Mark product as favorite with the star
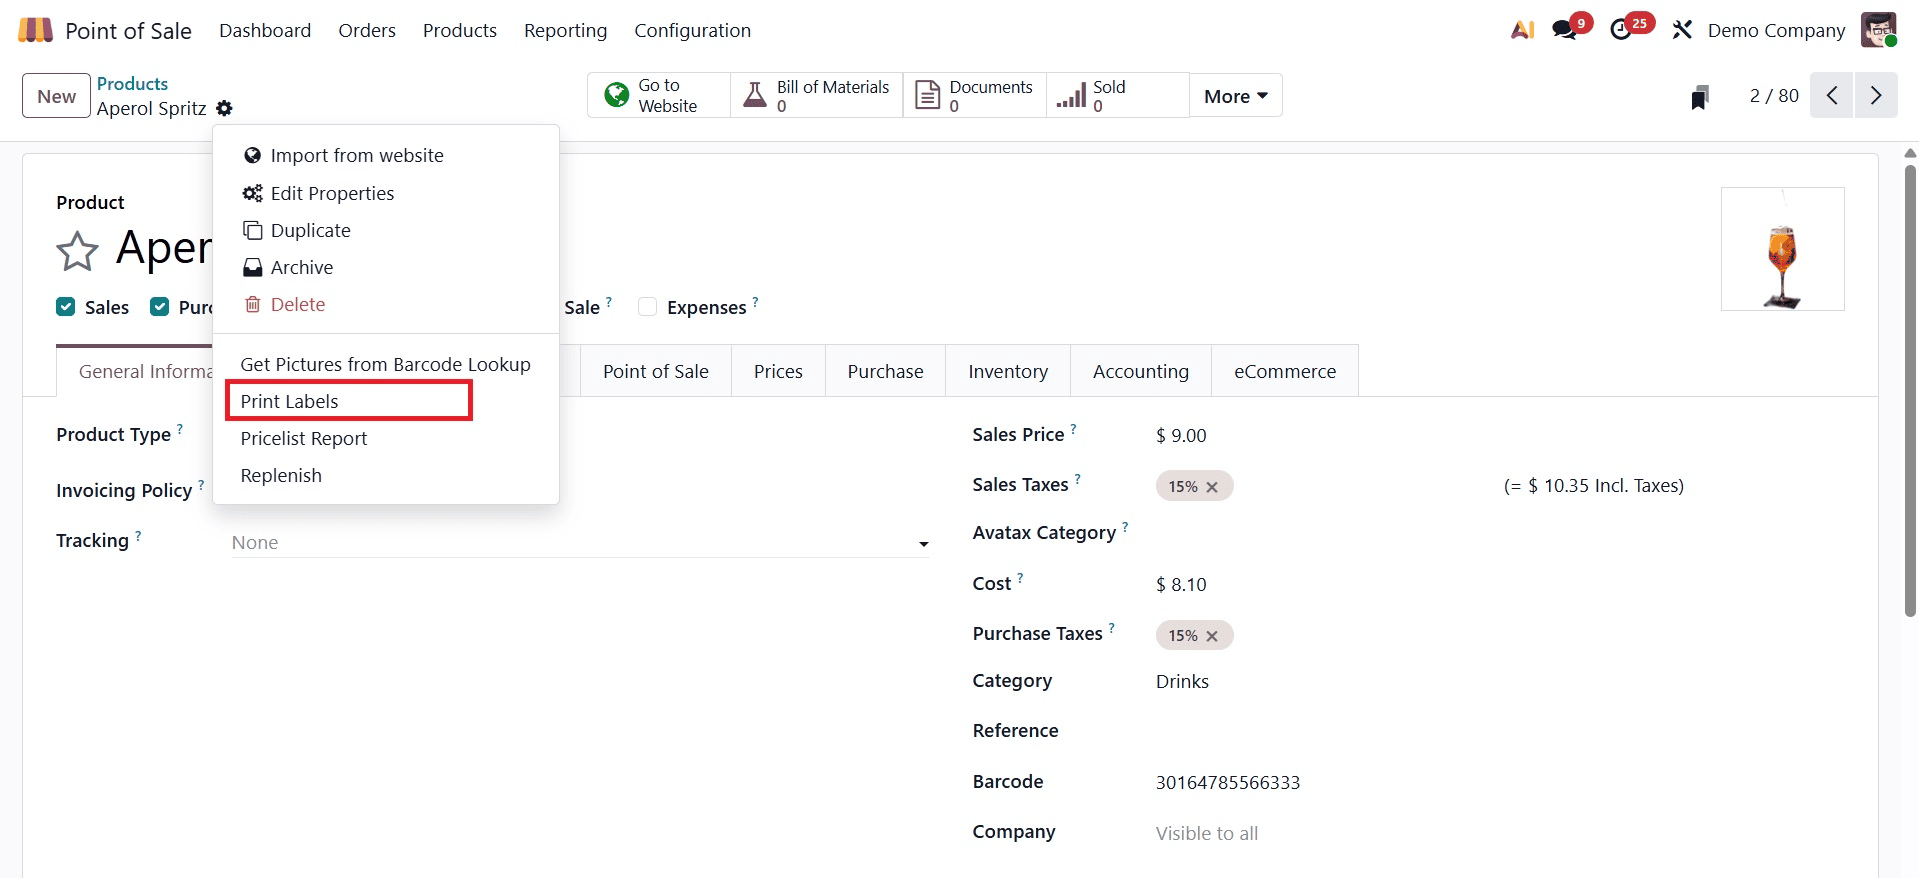Screen dimensions: 1919x878 pyautogui.click(x=77, y=251)
